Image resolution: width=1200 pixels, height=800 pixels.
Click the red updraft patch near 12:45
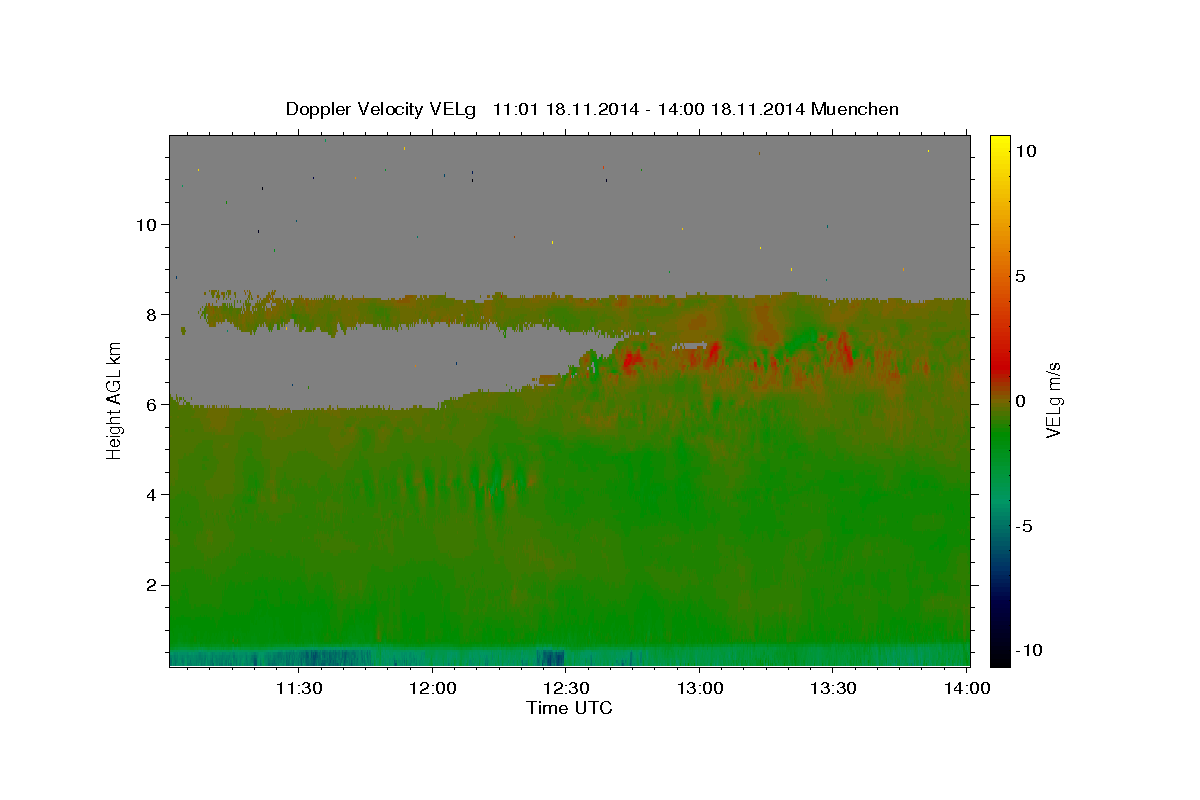click(x=630, y=361)
